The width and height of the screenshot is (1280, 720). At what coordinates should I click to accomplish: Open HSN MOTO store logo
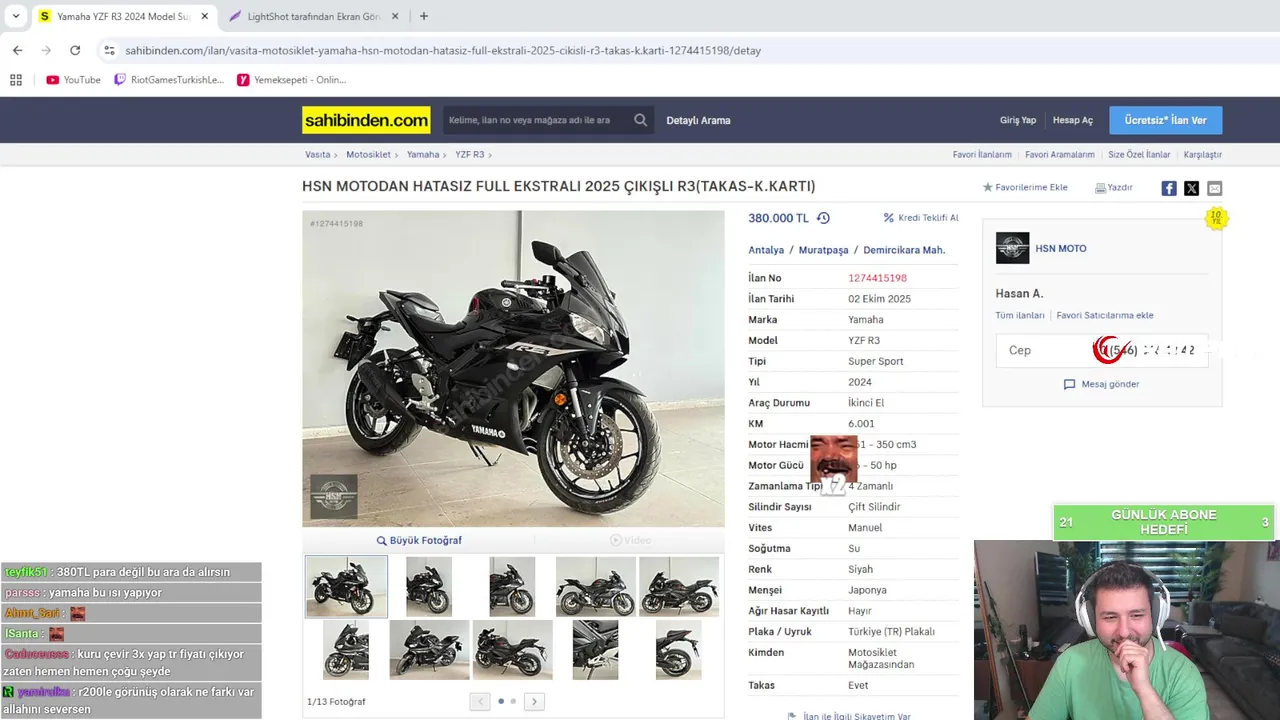coord(1012,248)
